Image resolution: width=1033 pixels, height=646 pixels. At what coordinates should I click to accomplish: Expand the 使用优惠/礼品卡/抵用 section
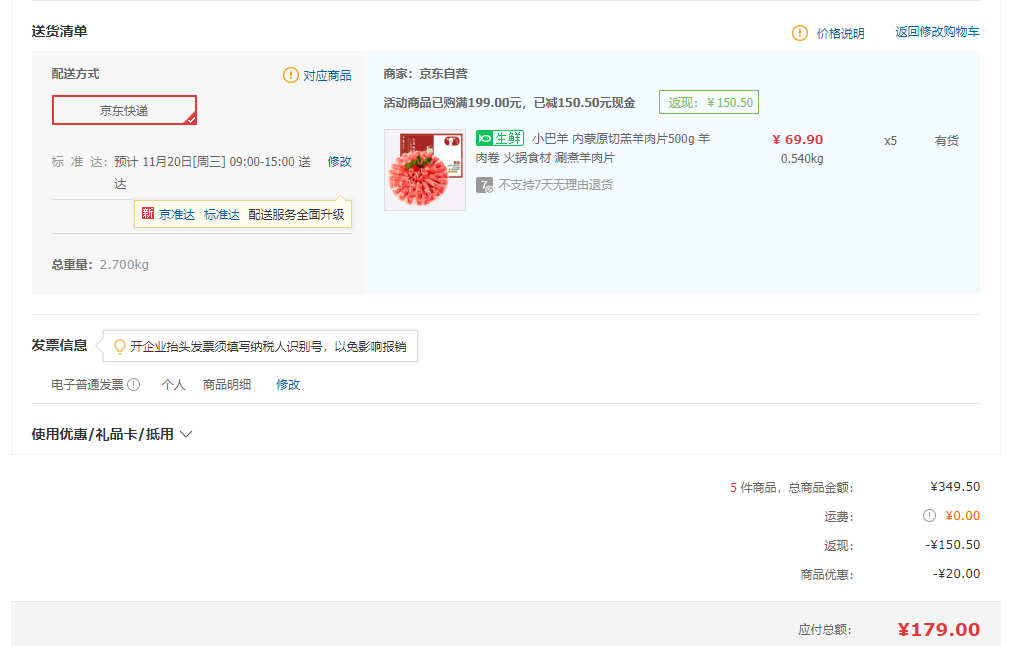[x=112, y=434]
